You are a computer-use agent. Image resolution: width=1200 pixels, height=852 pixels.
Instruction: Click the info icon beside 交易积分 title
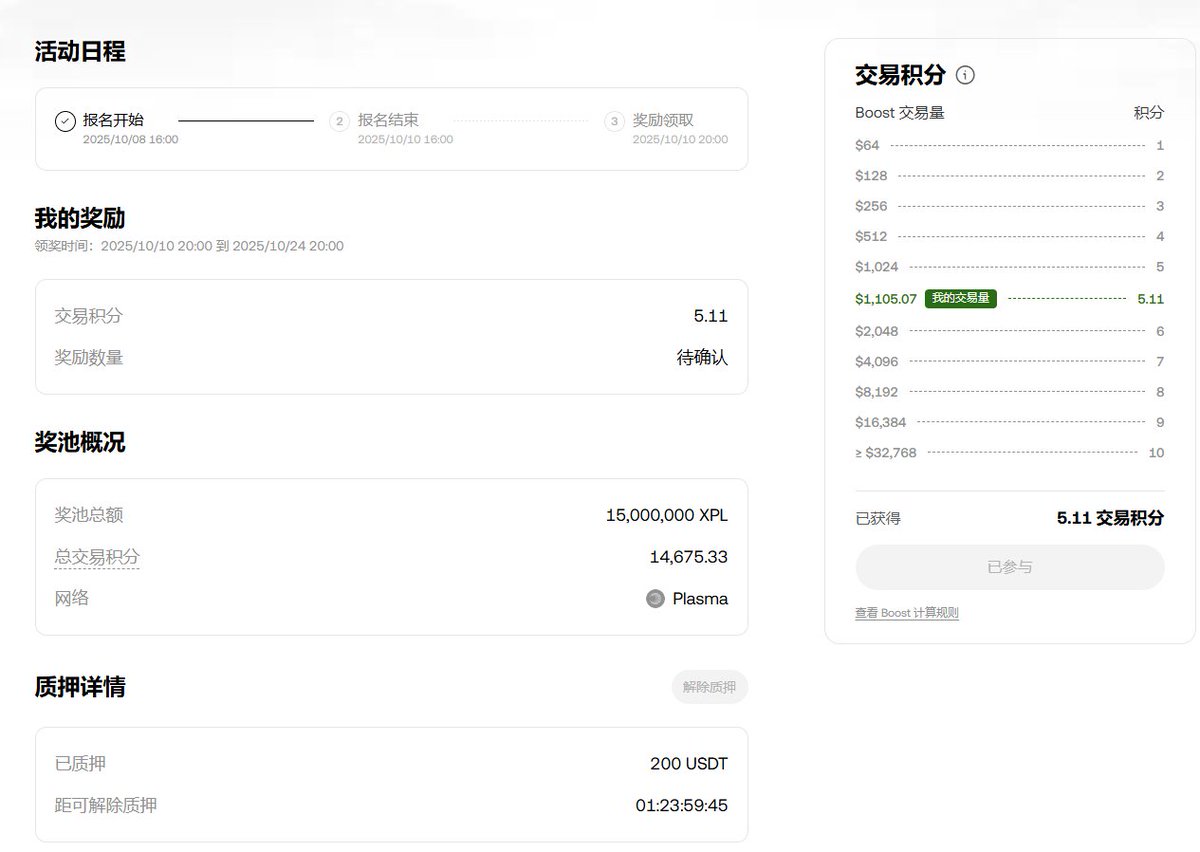[x=965, y=75]
